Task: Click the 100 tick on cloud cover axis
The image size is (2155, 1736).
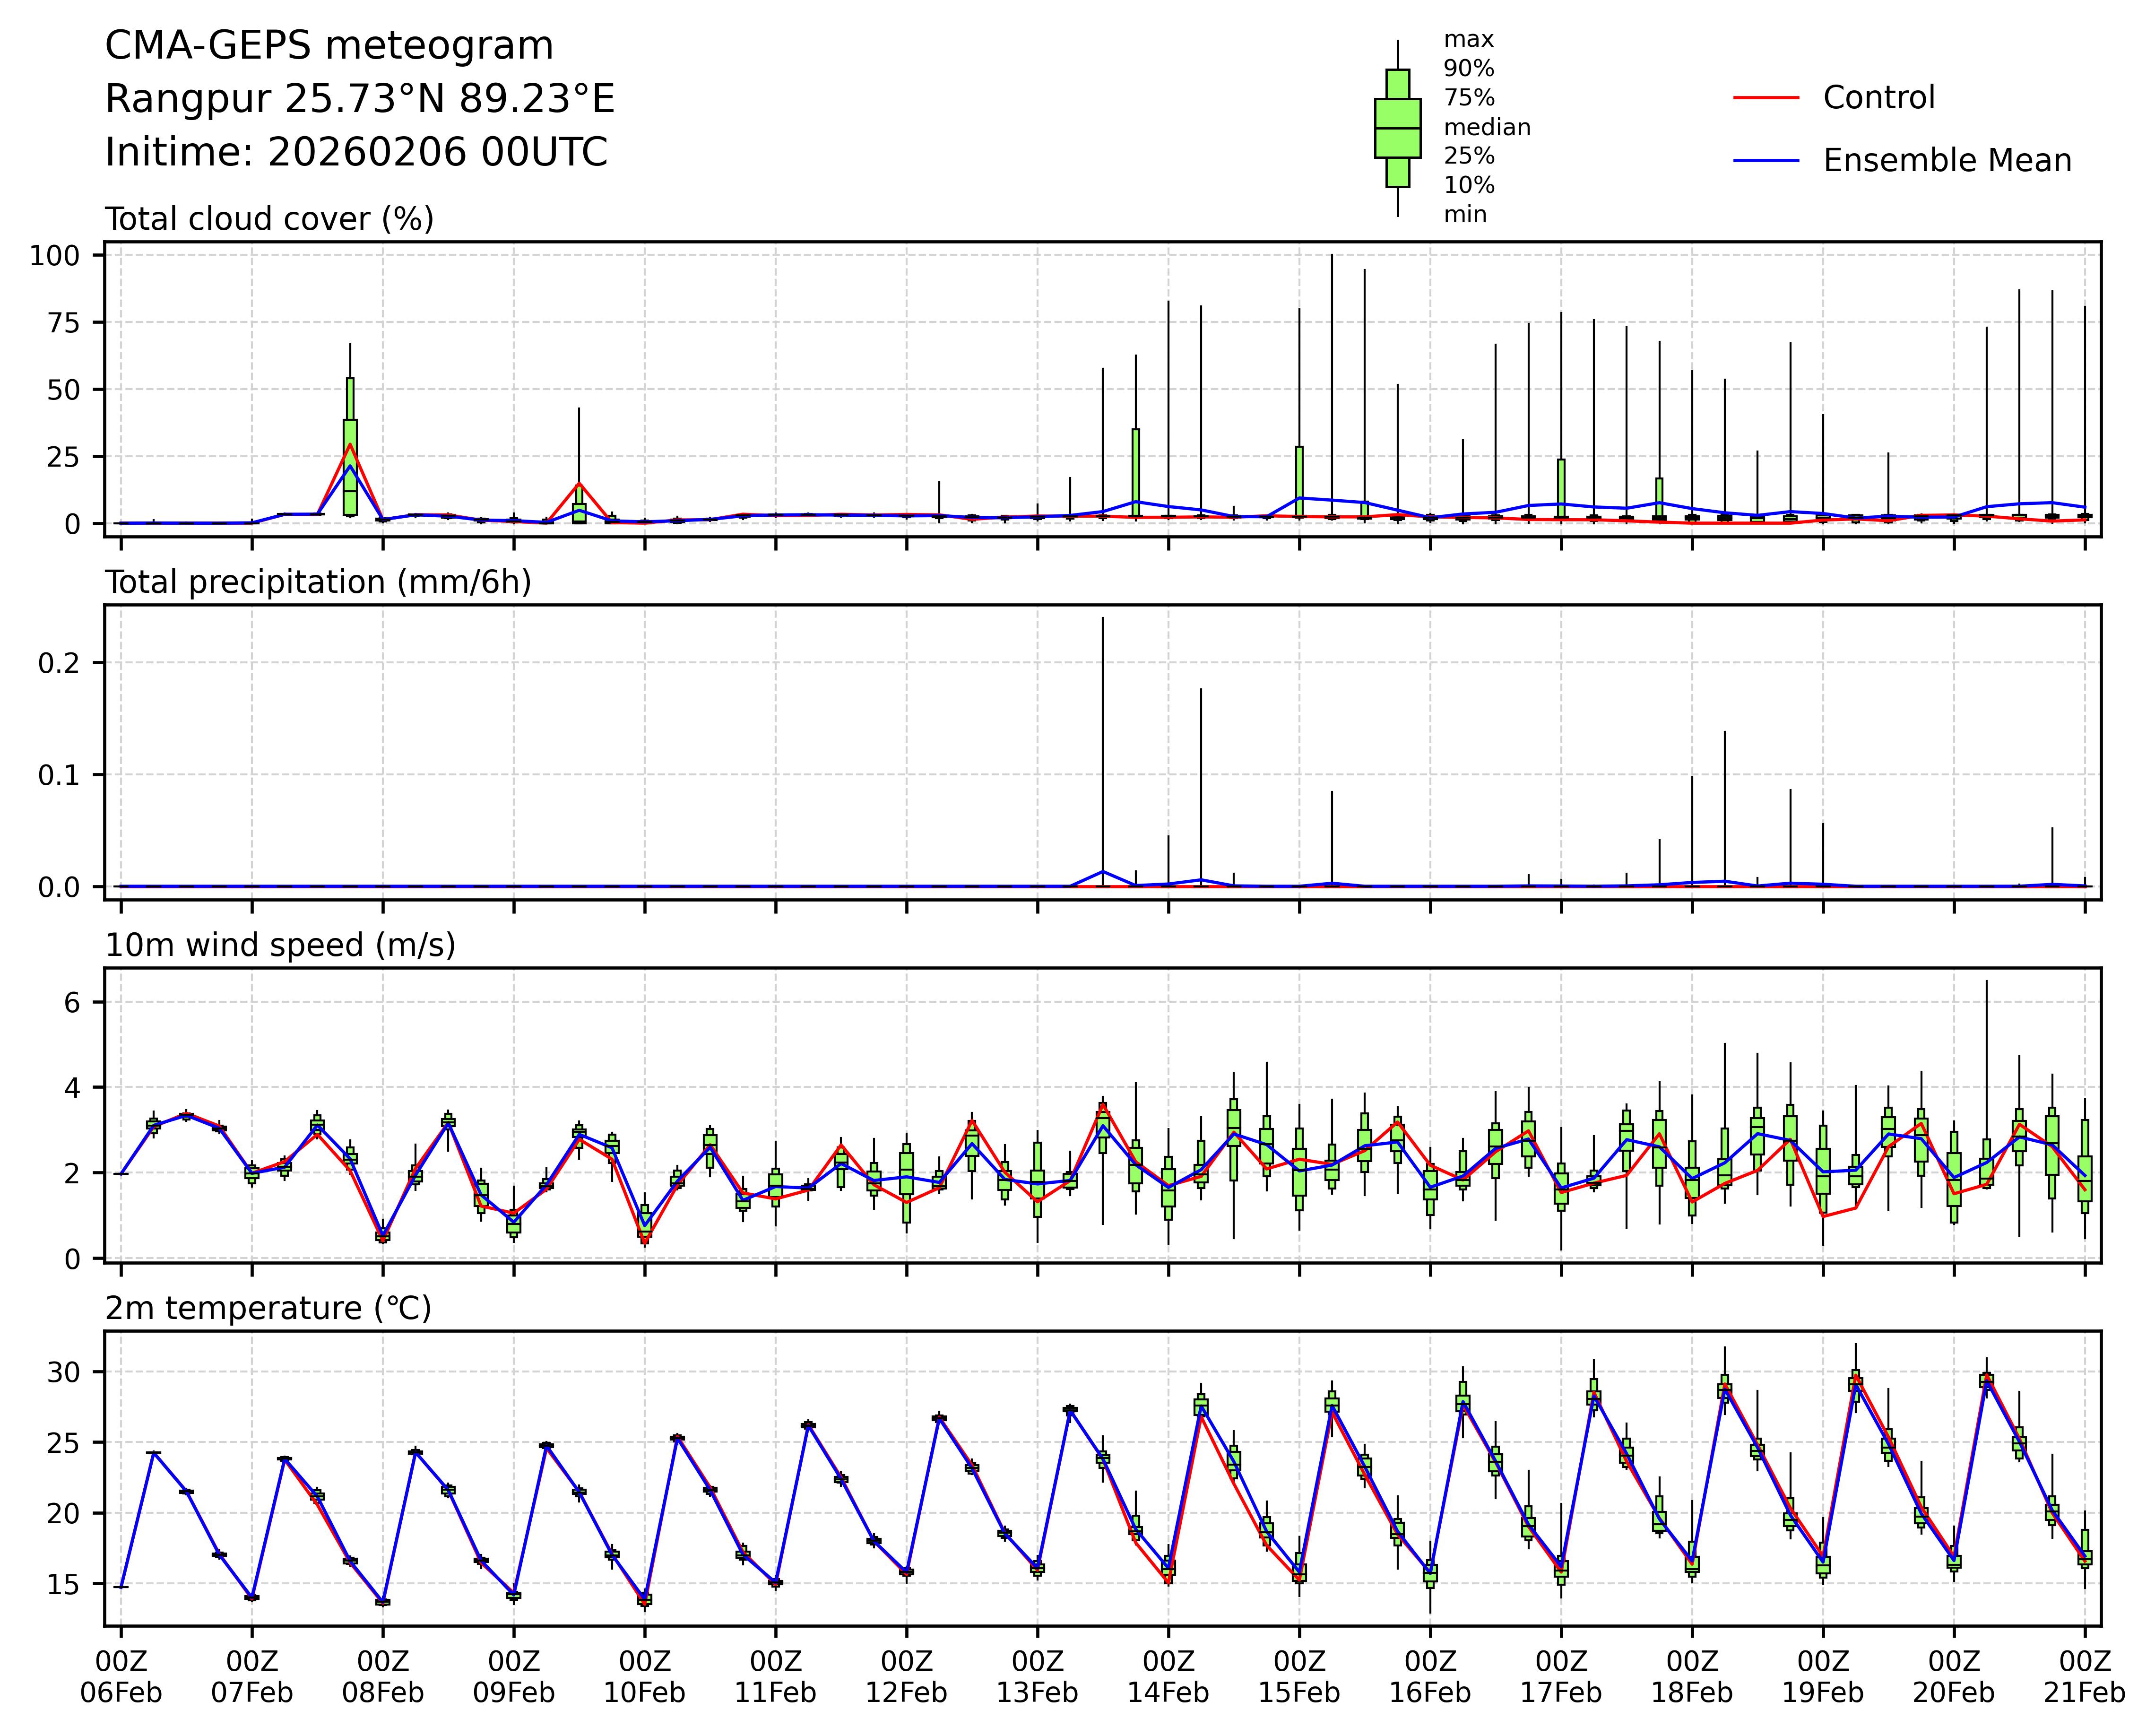Action: tap(54, 256)
